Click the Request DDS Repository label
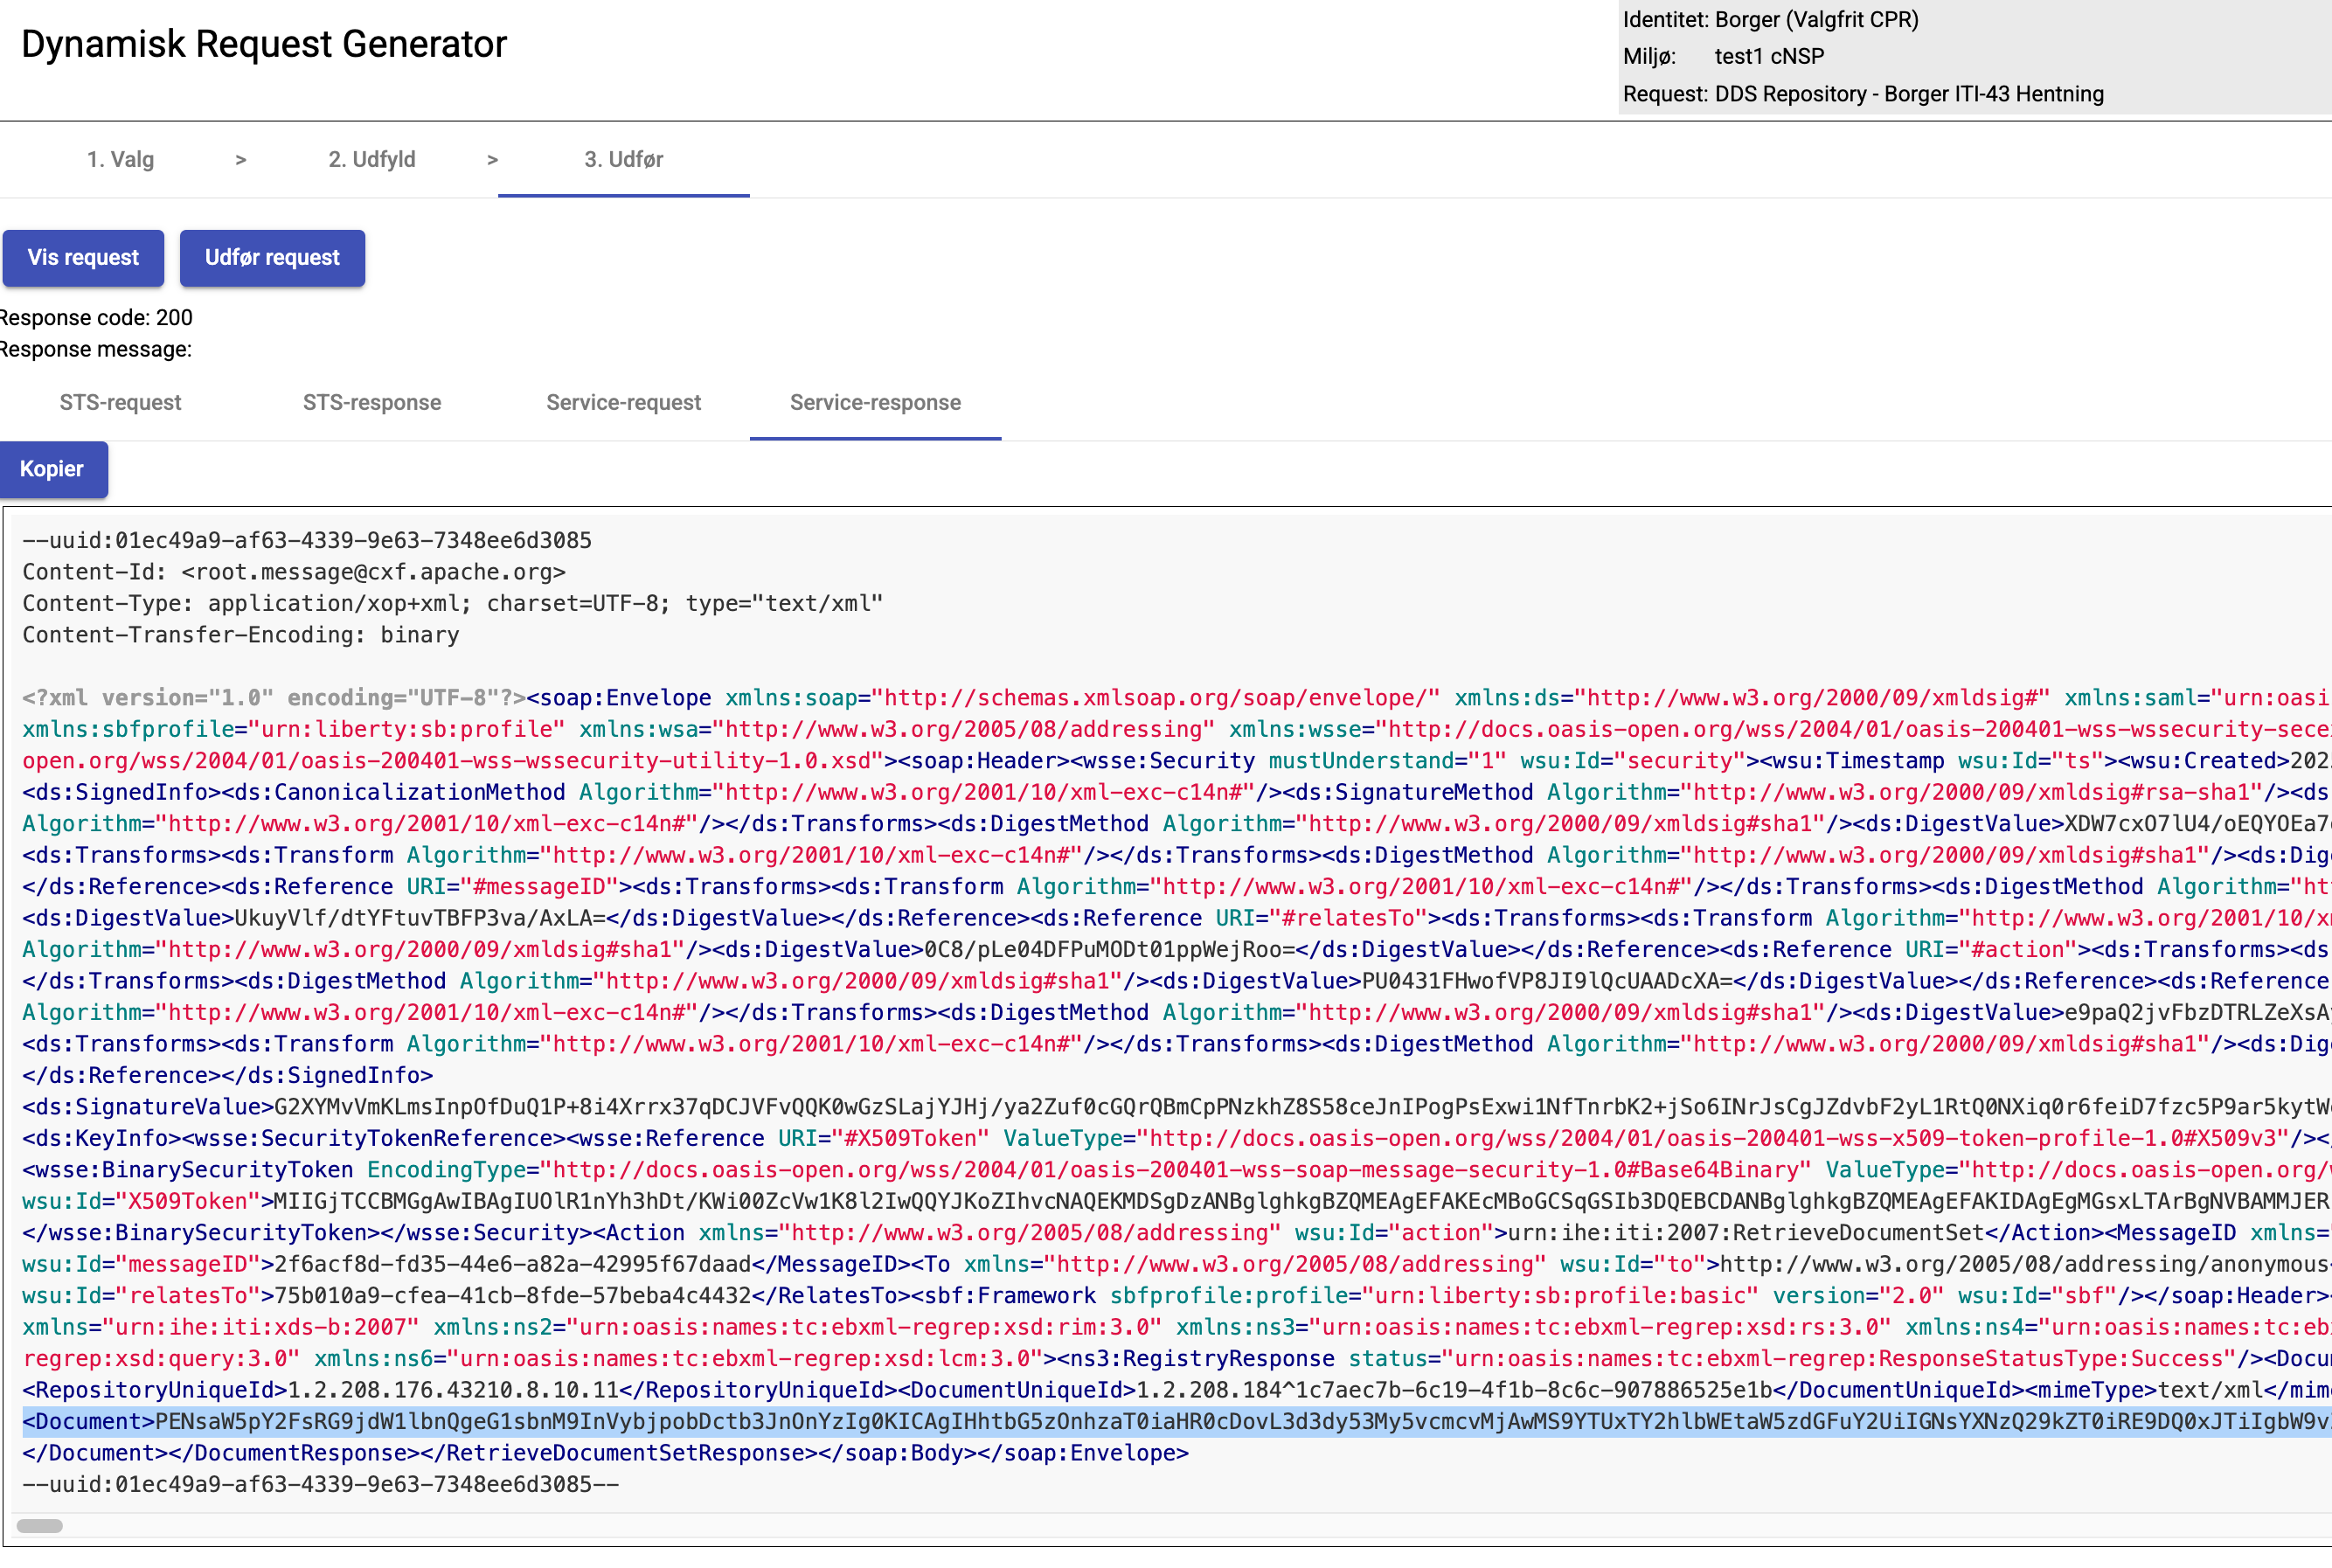Viewport: 2332px width, 1568px height. tap(1862, 94)
